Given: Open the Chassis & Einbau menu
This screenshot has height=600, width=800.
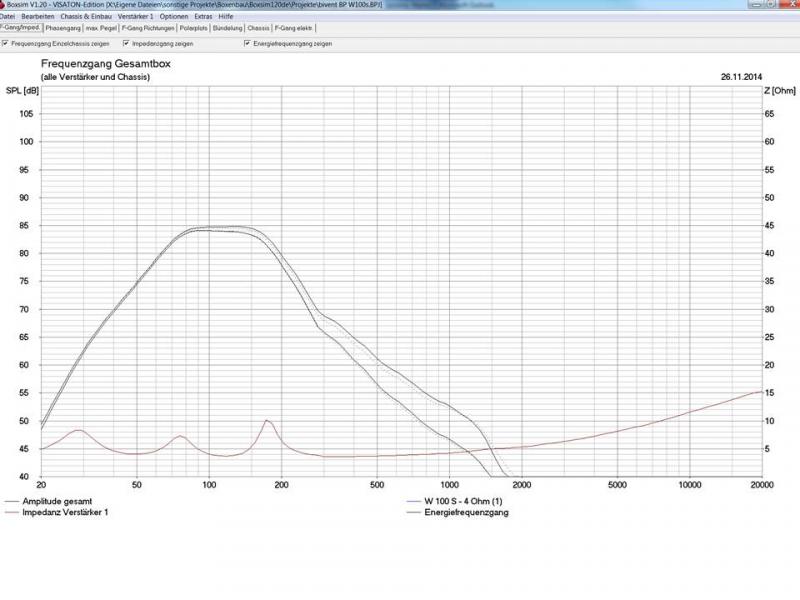Looking at the screenshot, I should (x=85, y=17).
